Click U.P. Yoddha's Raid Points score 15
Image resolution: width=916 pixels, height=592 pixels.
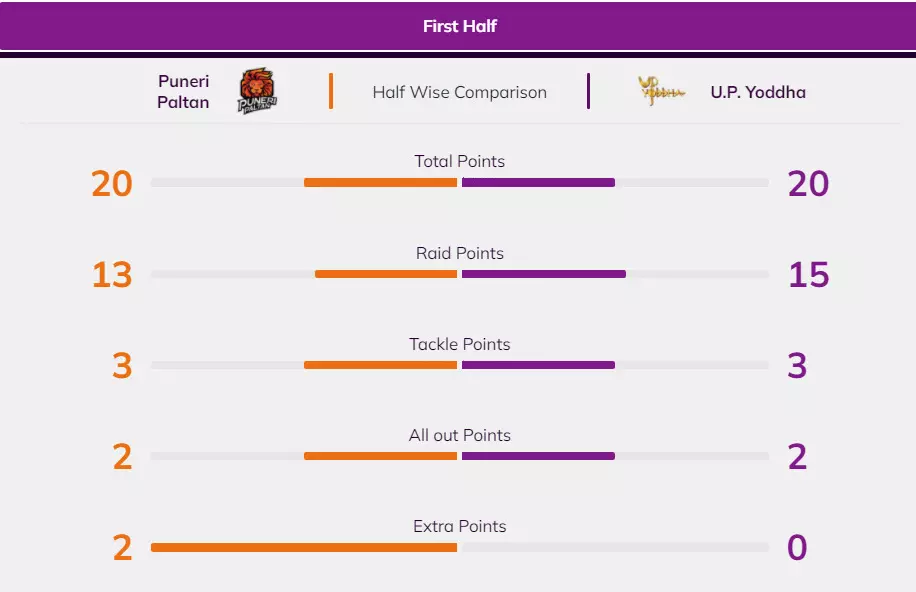tap(808, 275)
